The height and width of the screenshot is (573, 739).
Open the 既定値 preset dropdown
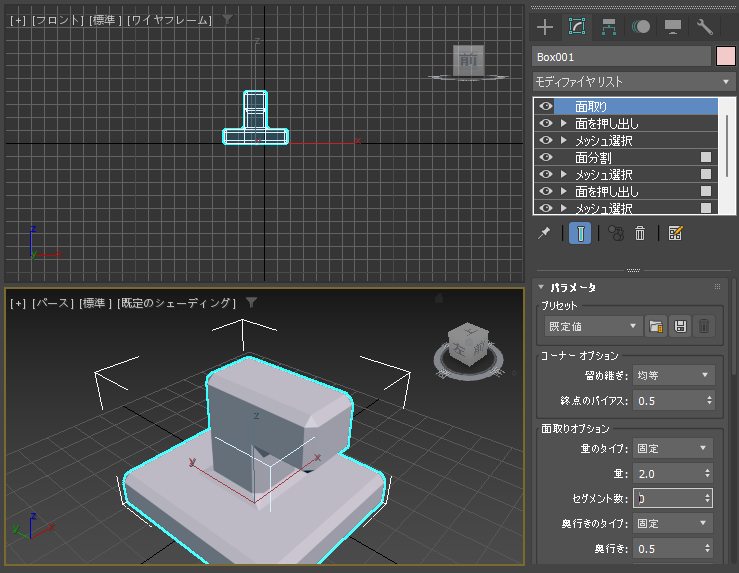click(593, 326)
